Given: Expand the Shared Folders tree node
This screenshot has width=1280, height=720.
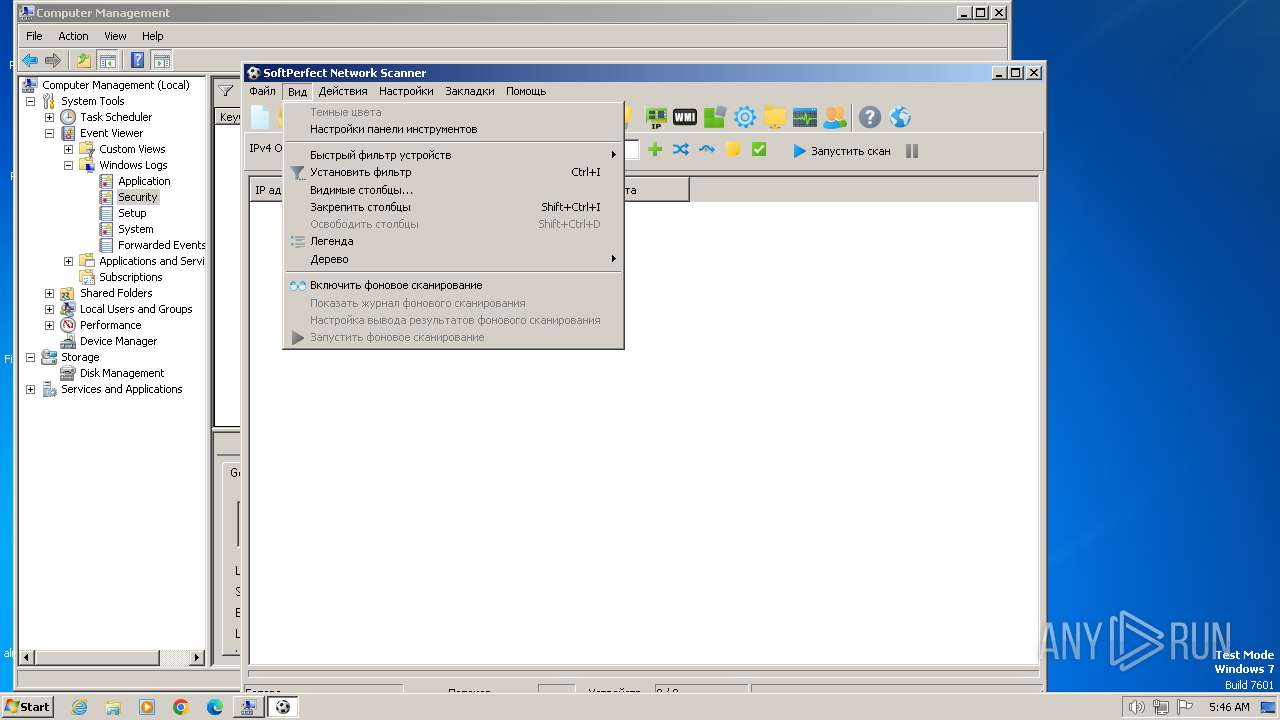Looking at the screenshot, I should tap(49, 293).
